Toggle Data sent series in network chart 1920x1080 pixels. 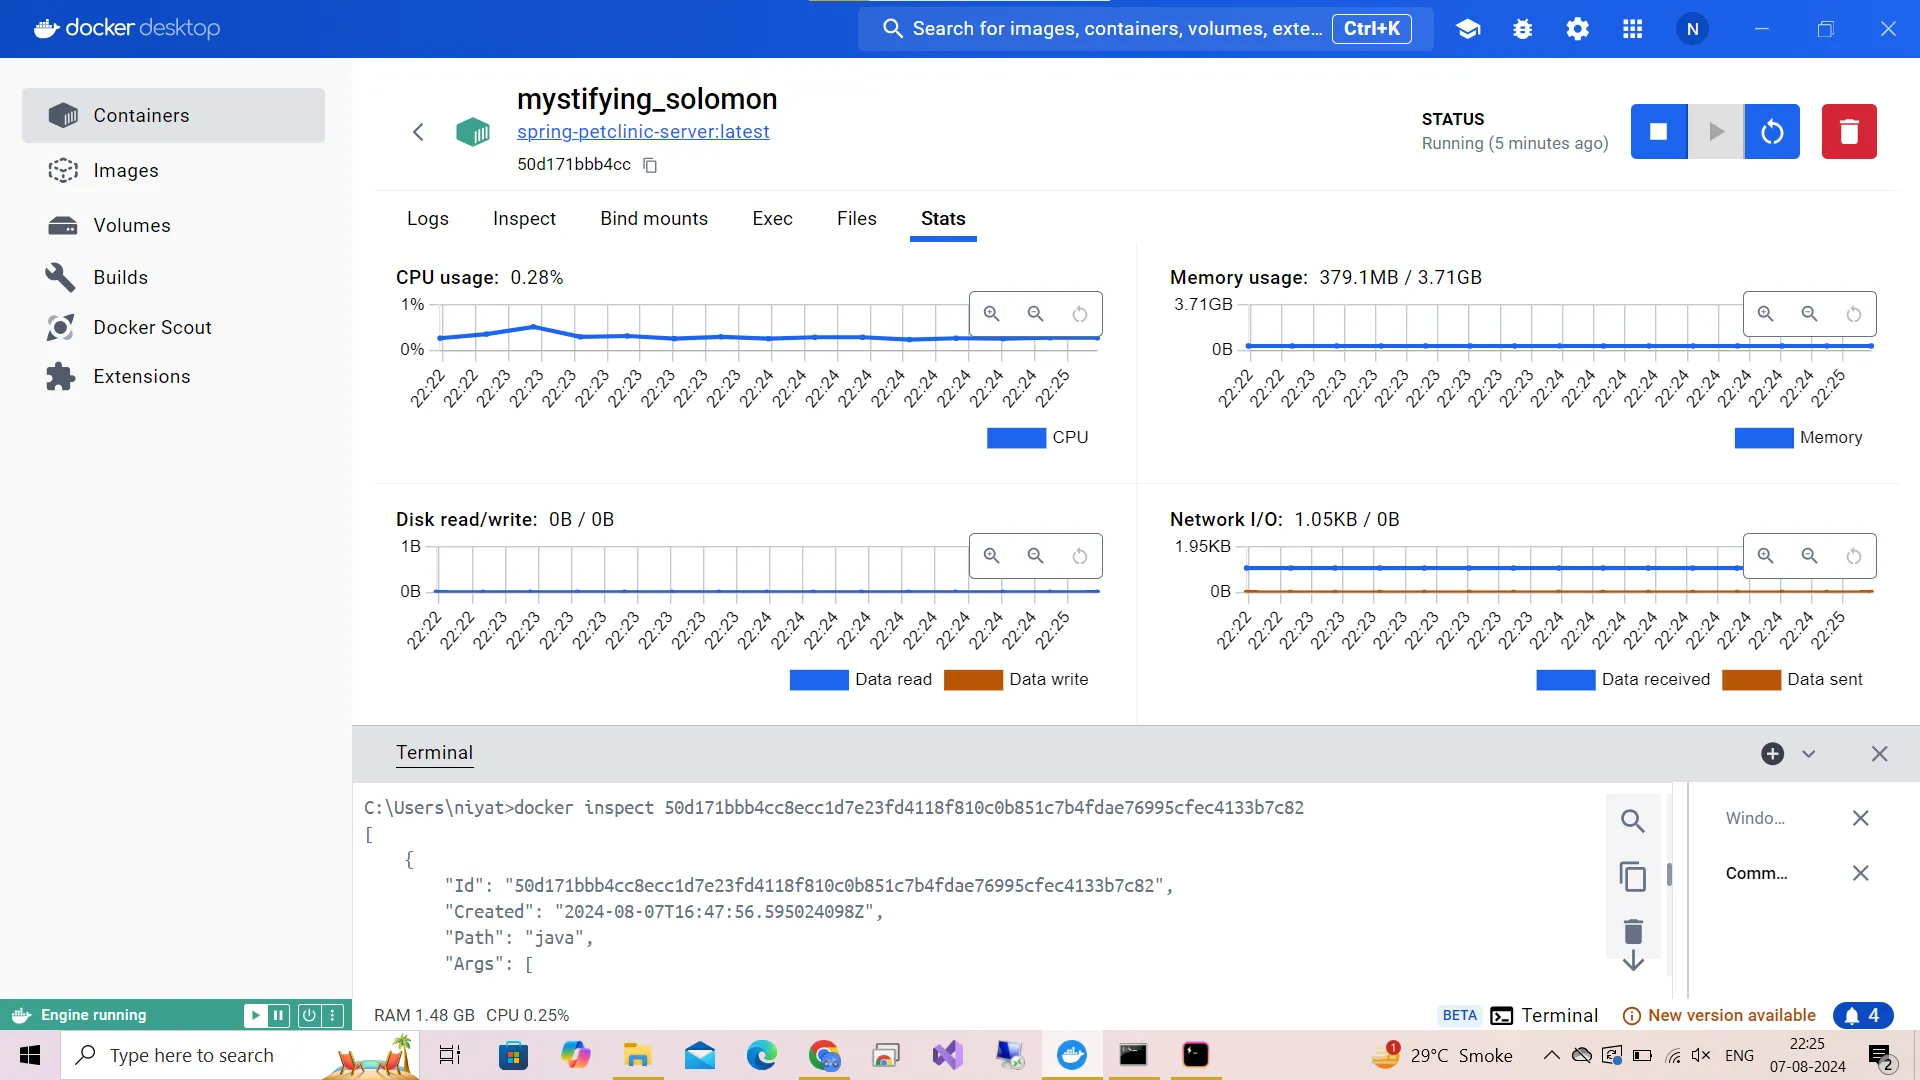pos(1750,680)
